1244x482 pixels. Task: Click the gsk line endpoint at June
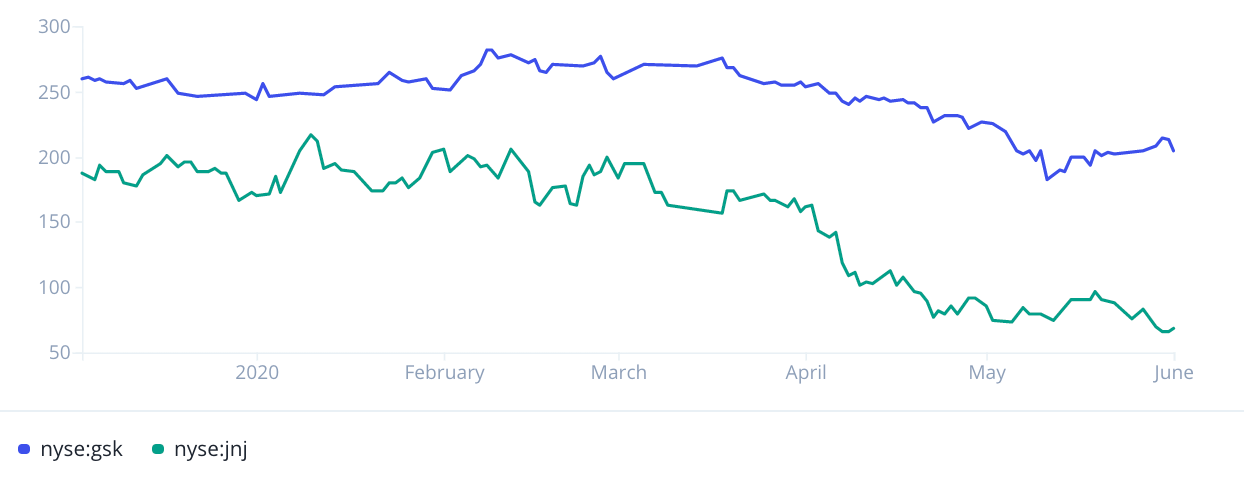pyautogui.click(x=1173, y=151)
